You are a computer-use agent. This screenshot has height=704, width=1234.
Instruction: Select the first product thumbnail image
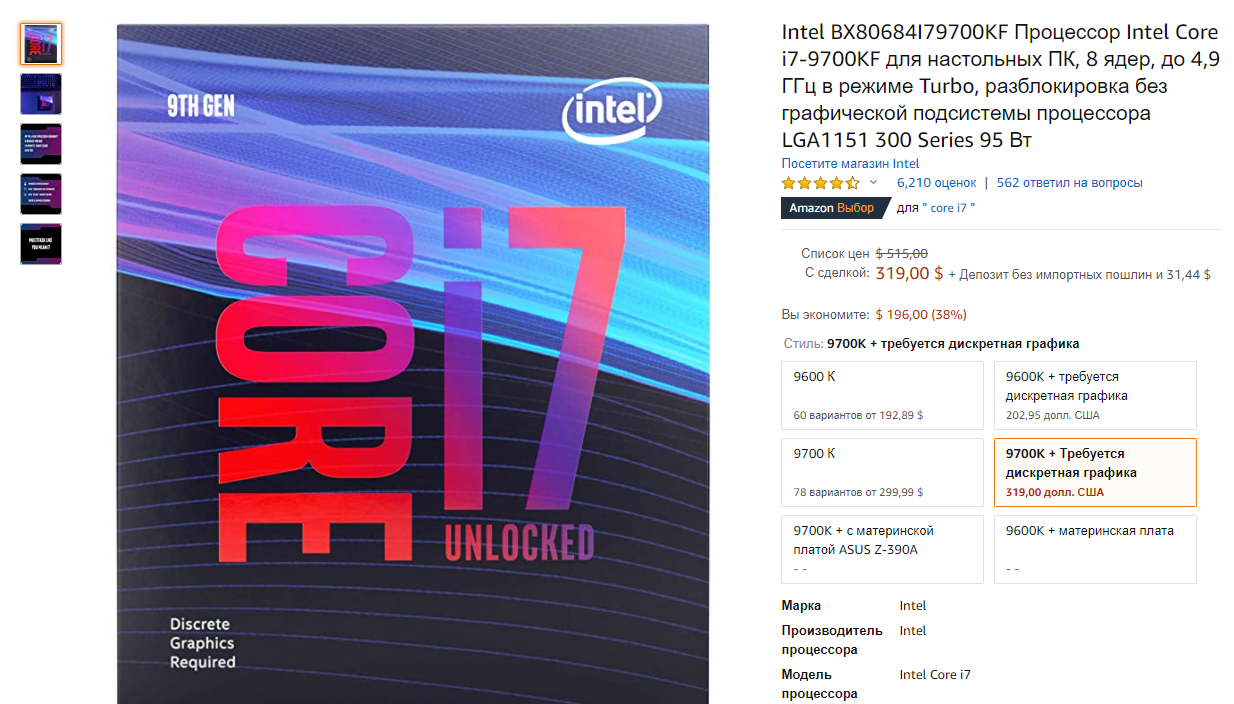pos(41,44)
